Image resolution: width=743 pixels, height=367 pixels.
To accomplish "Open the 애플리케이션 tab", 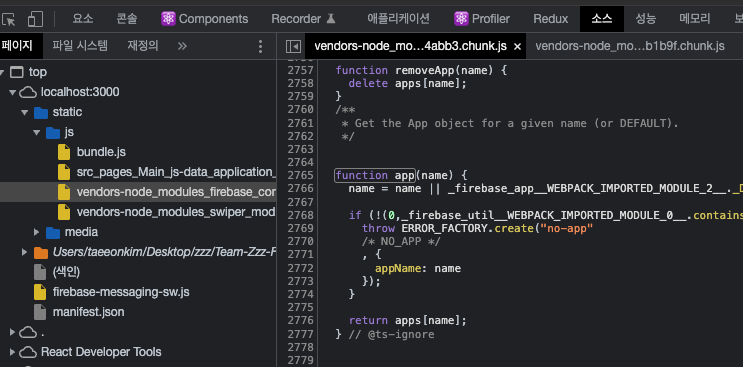I will point(398,19).
